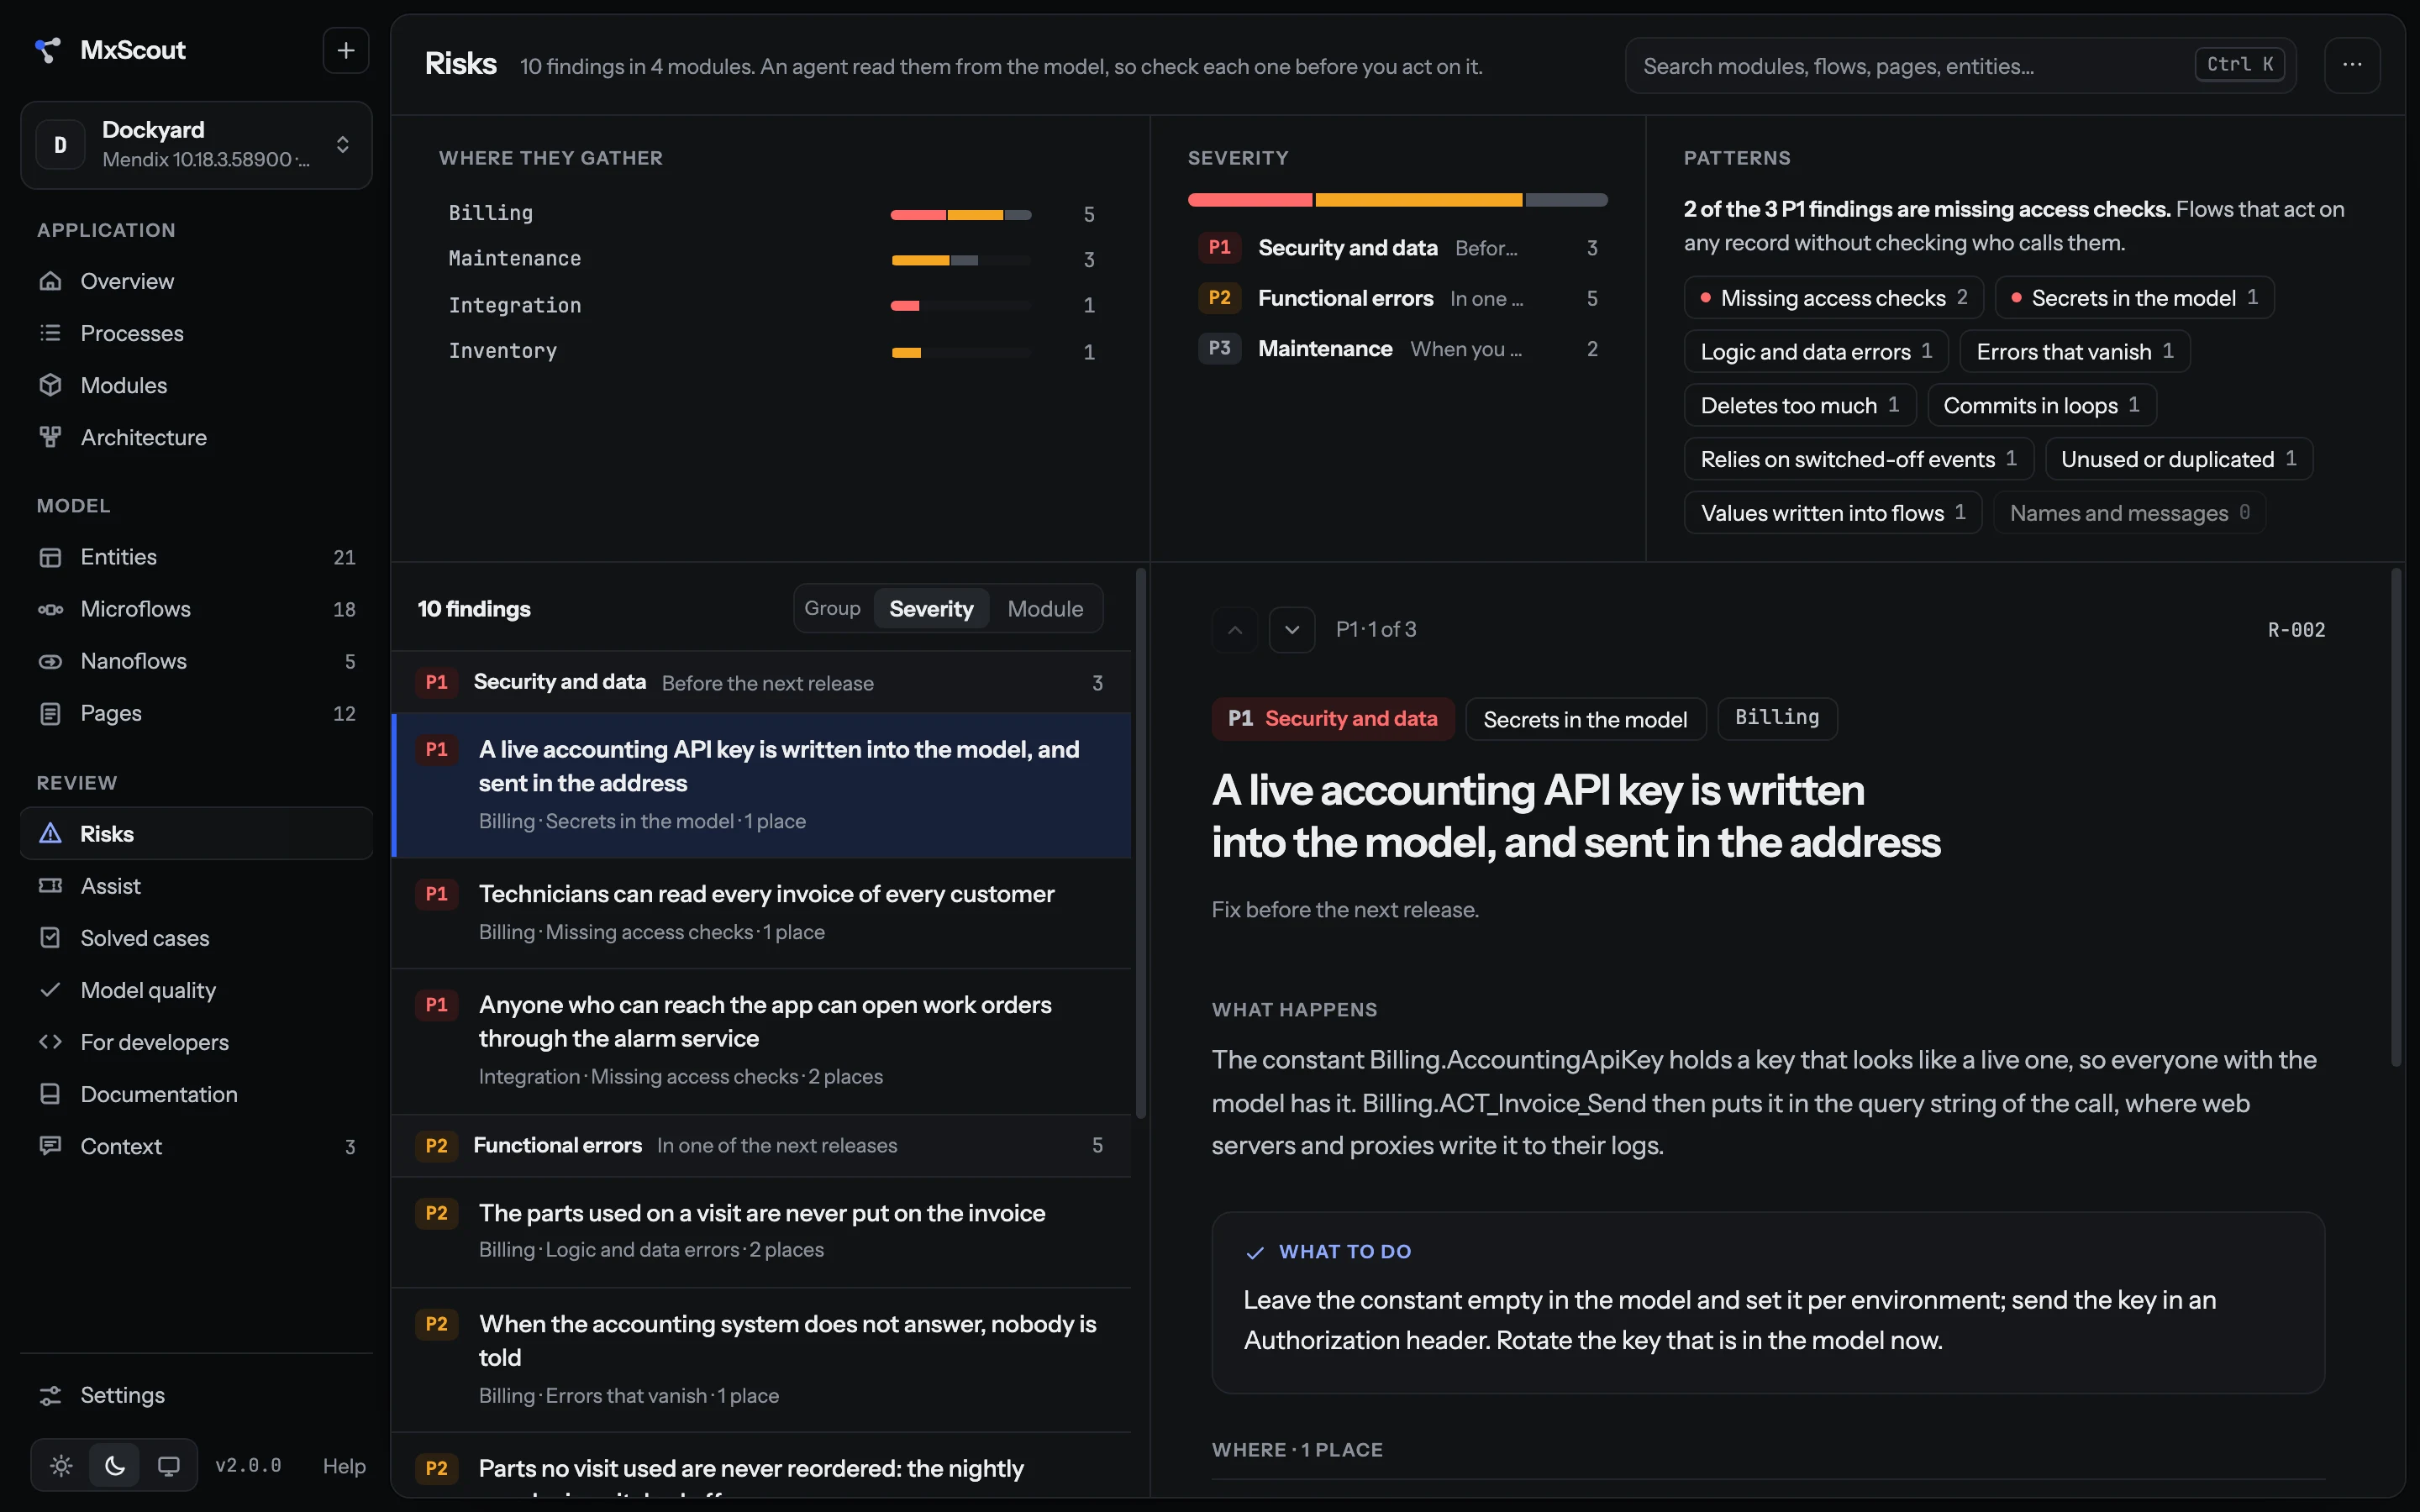
Task: Go to next finding with down chevron
Action: pyautogui.click(x=1292, y=630)
